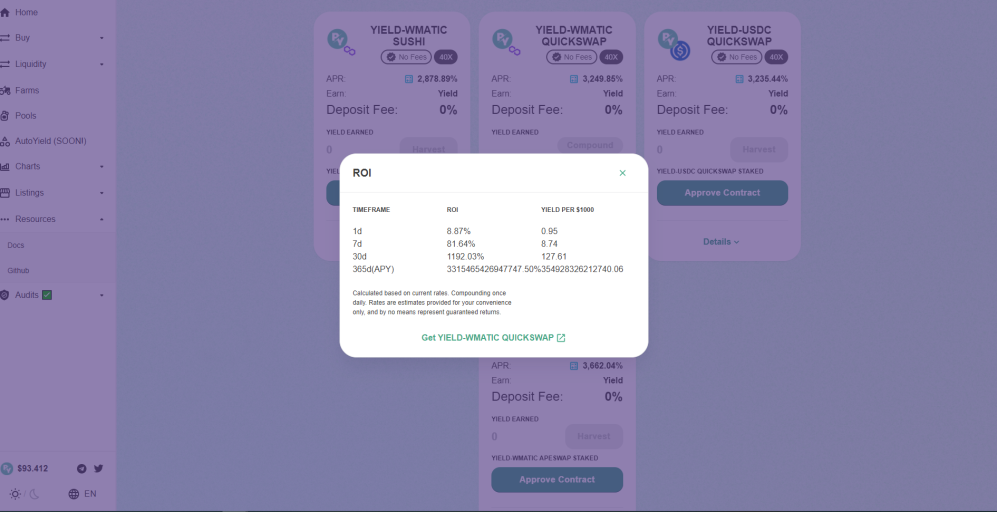The image size is (997, 512).
Task: Click the Liquidity arrows icon
Action: (5, 64)
